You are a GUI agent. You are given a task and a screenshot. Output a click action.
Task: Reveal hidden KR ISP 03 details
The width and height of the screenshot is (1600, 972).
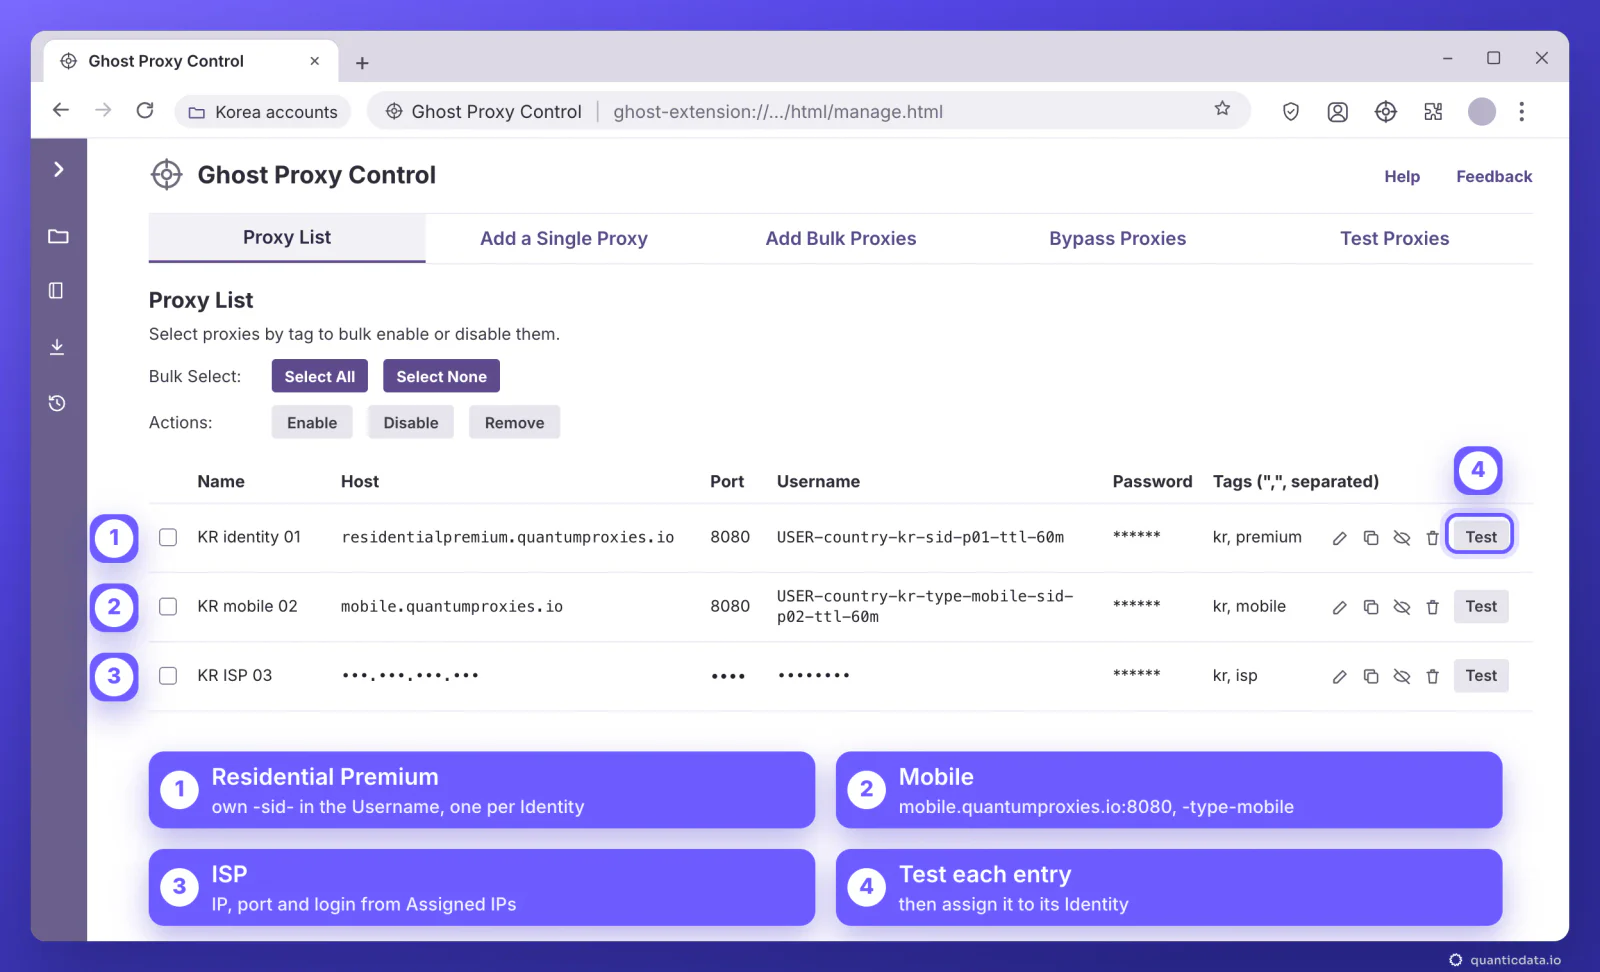[x=1402, y=677]
